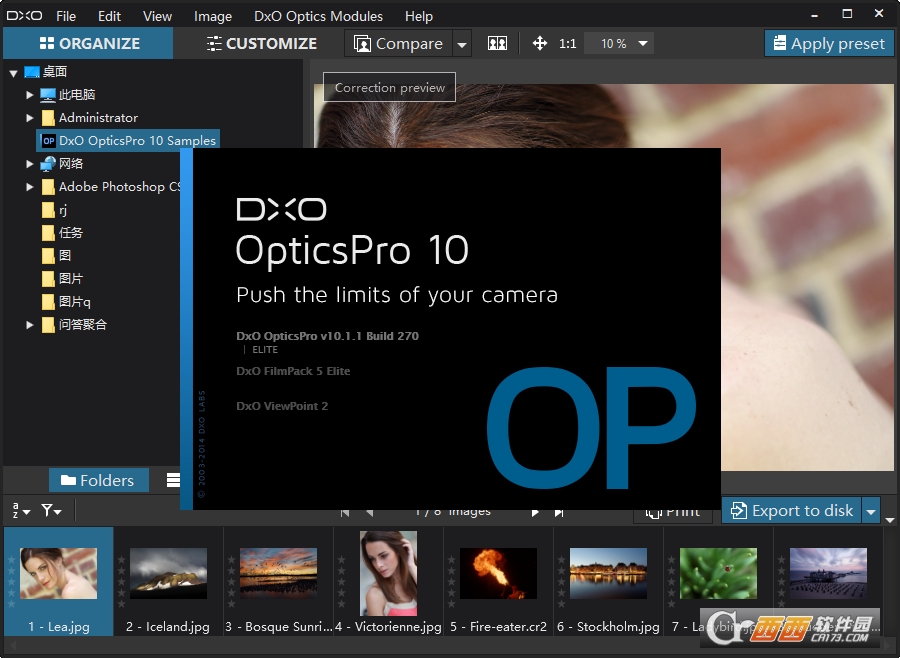Viewport: 900px width, 658px height.
Task: Go to first image in filmstrip
Action: 344,513
